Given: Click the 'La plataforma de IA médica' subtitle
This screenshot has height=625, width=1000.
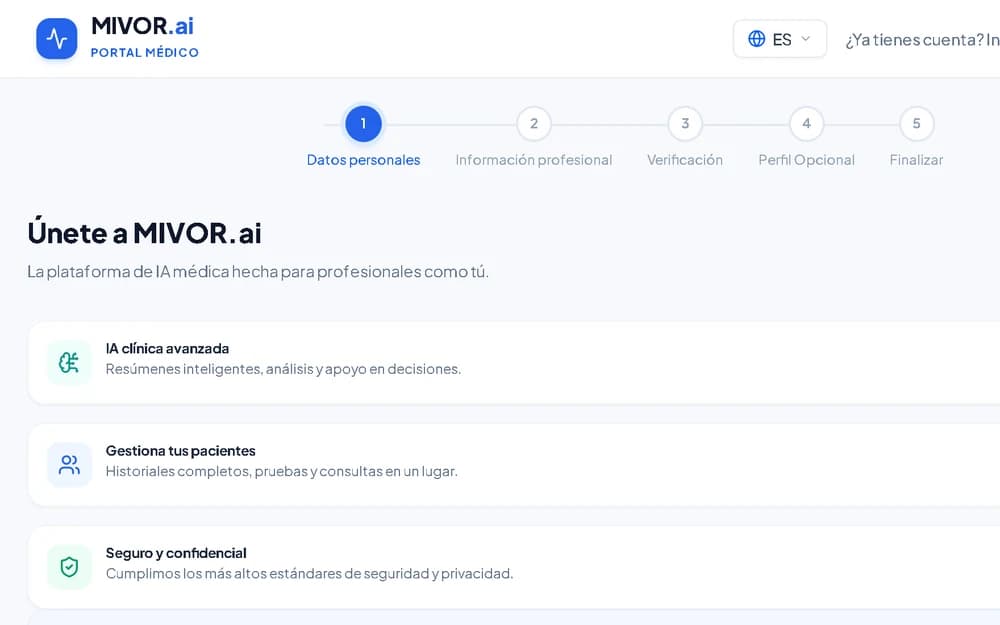Looking at the screenshot, I should 258,272.
